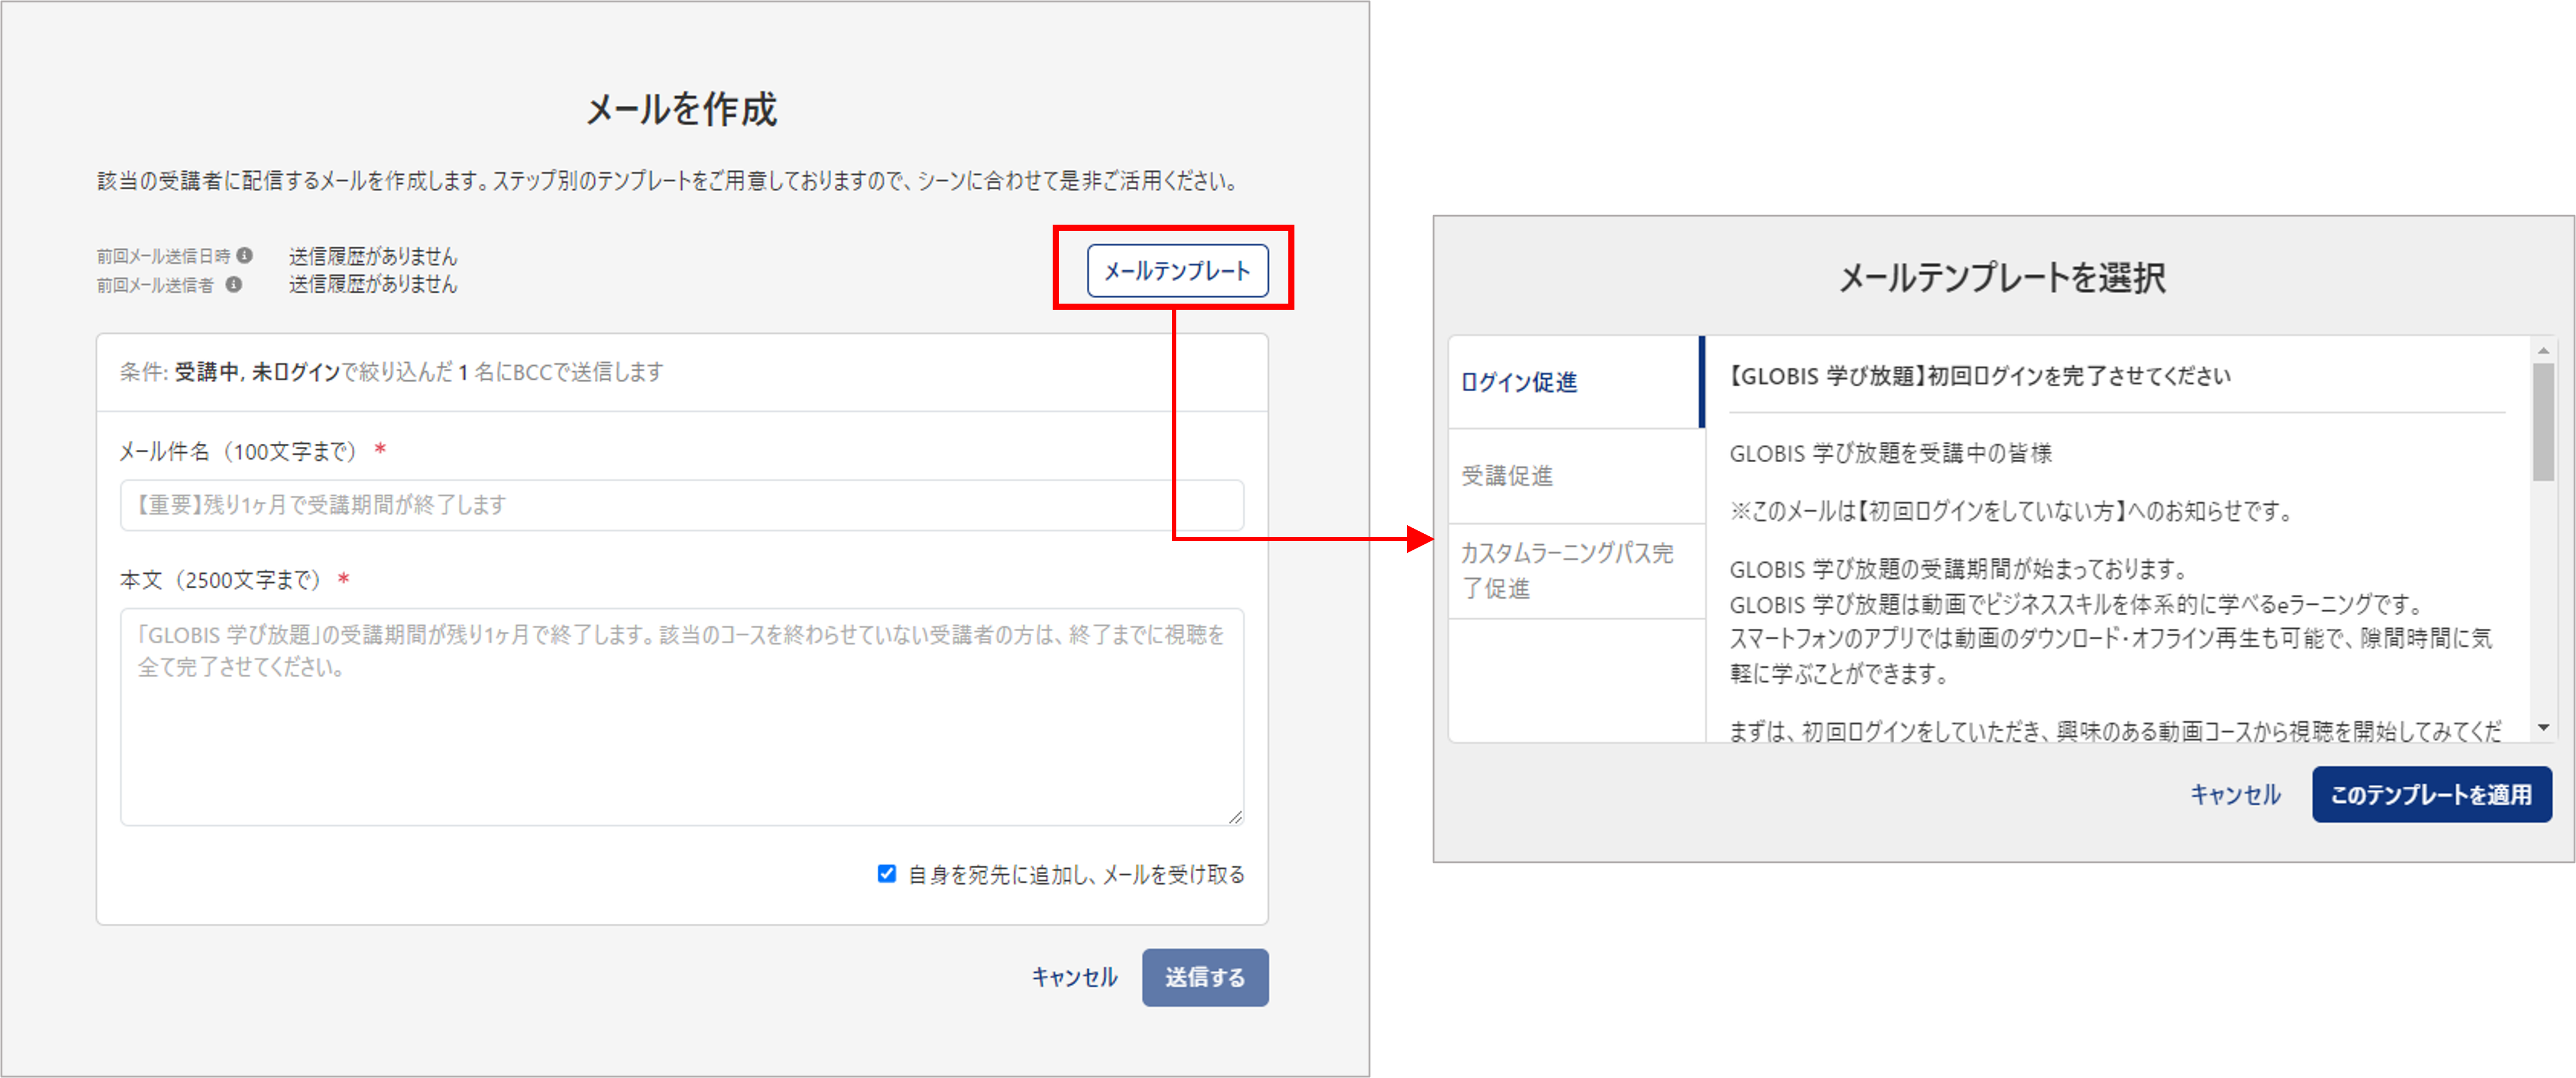
Task: Click the 条件 recipient summary row
Action: coord(682,372)
